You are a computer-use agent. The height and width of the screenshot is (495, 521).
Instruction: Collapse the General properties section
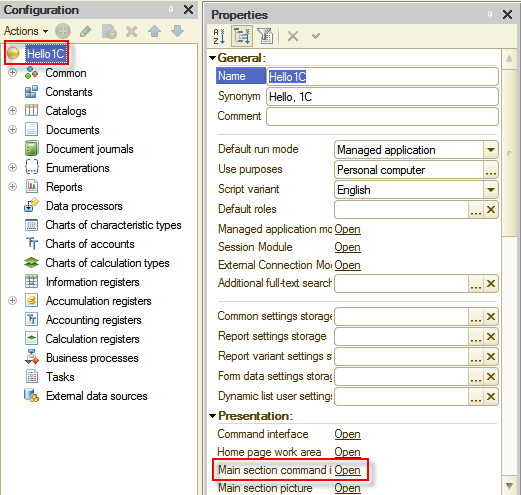point(212,58)
